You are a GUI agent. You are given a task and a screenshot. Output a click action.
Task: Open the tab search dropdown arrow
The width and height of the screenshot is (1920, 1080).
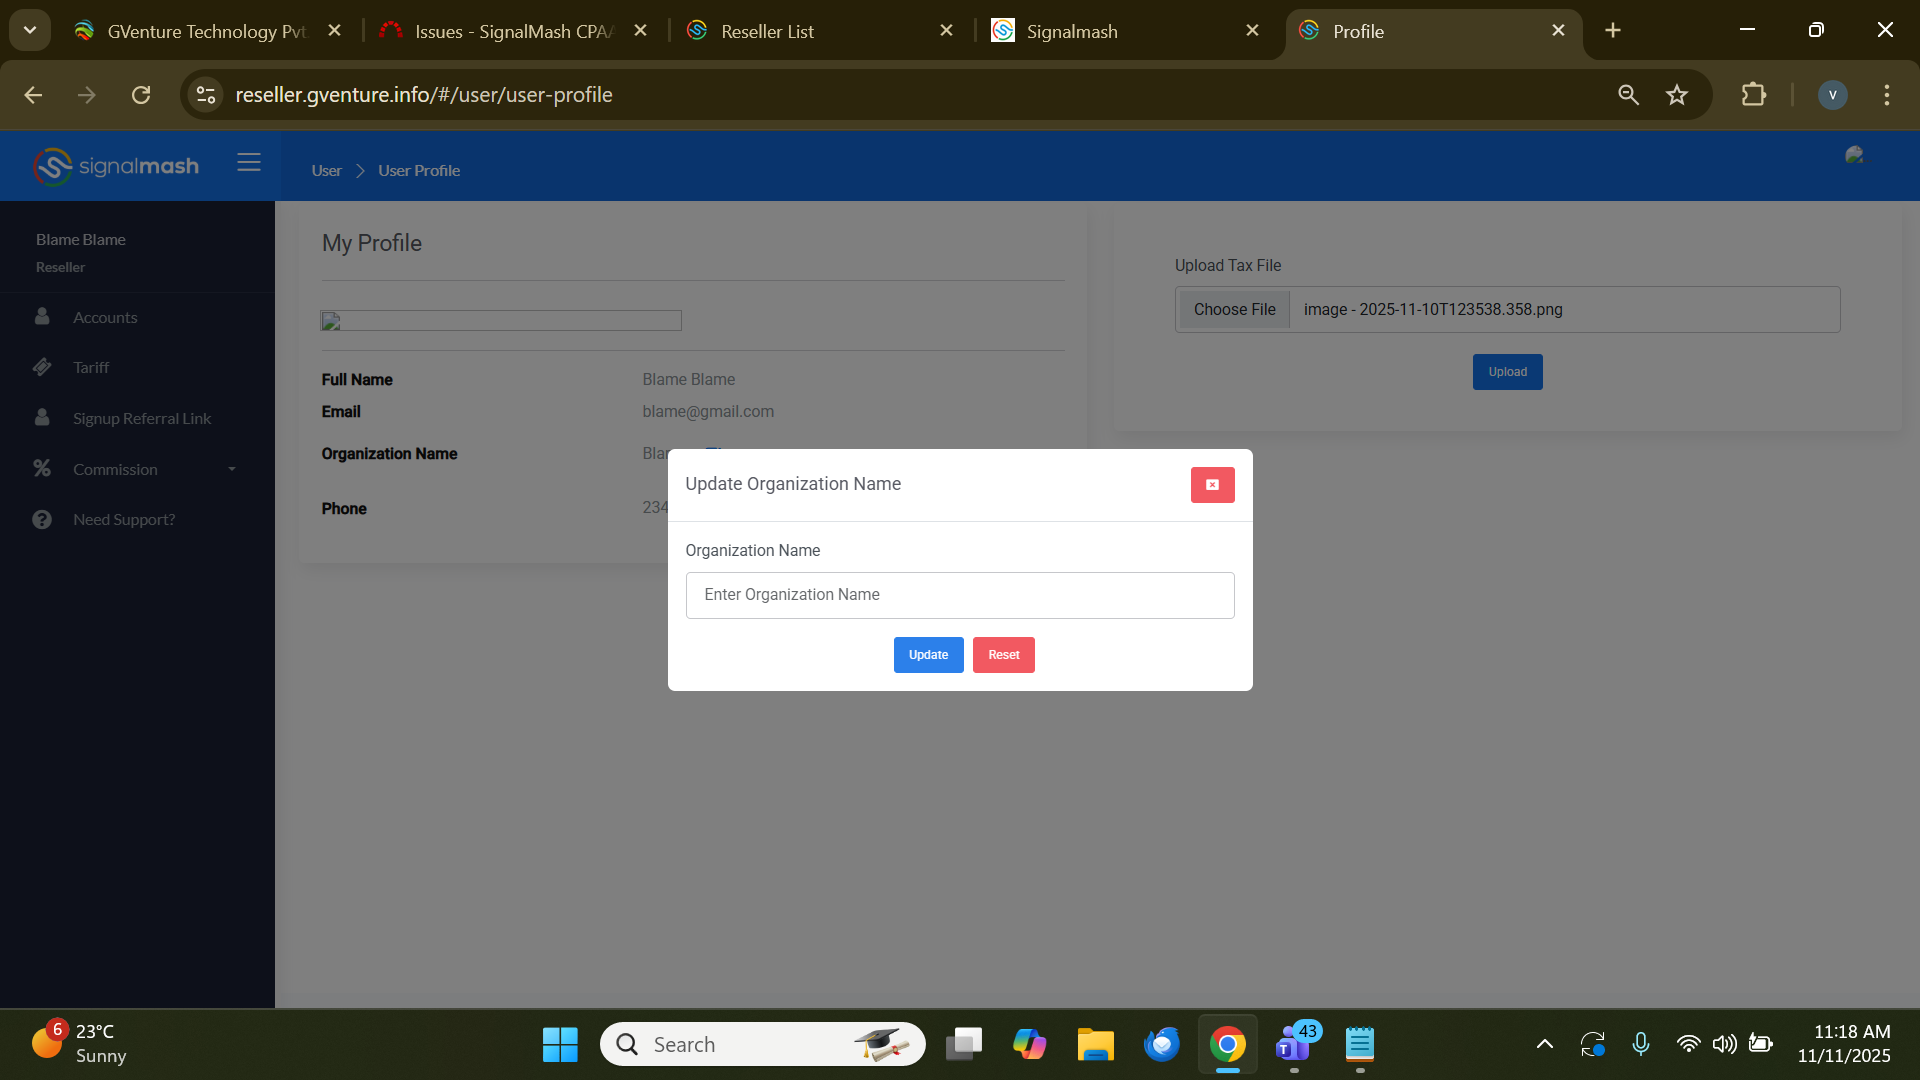pyautogui.click(x=30, y=30)
